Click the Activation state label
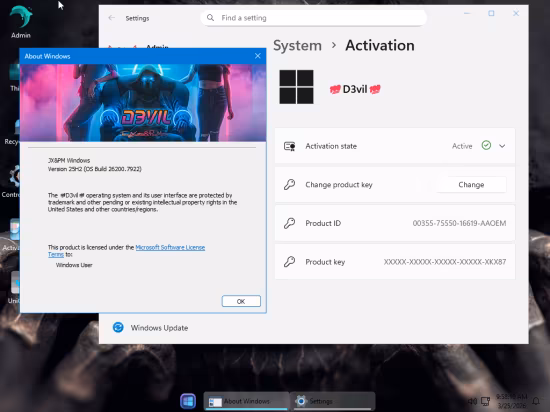Image resolution: width=550 pixels, height=412 pixels. pos(331,146)
